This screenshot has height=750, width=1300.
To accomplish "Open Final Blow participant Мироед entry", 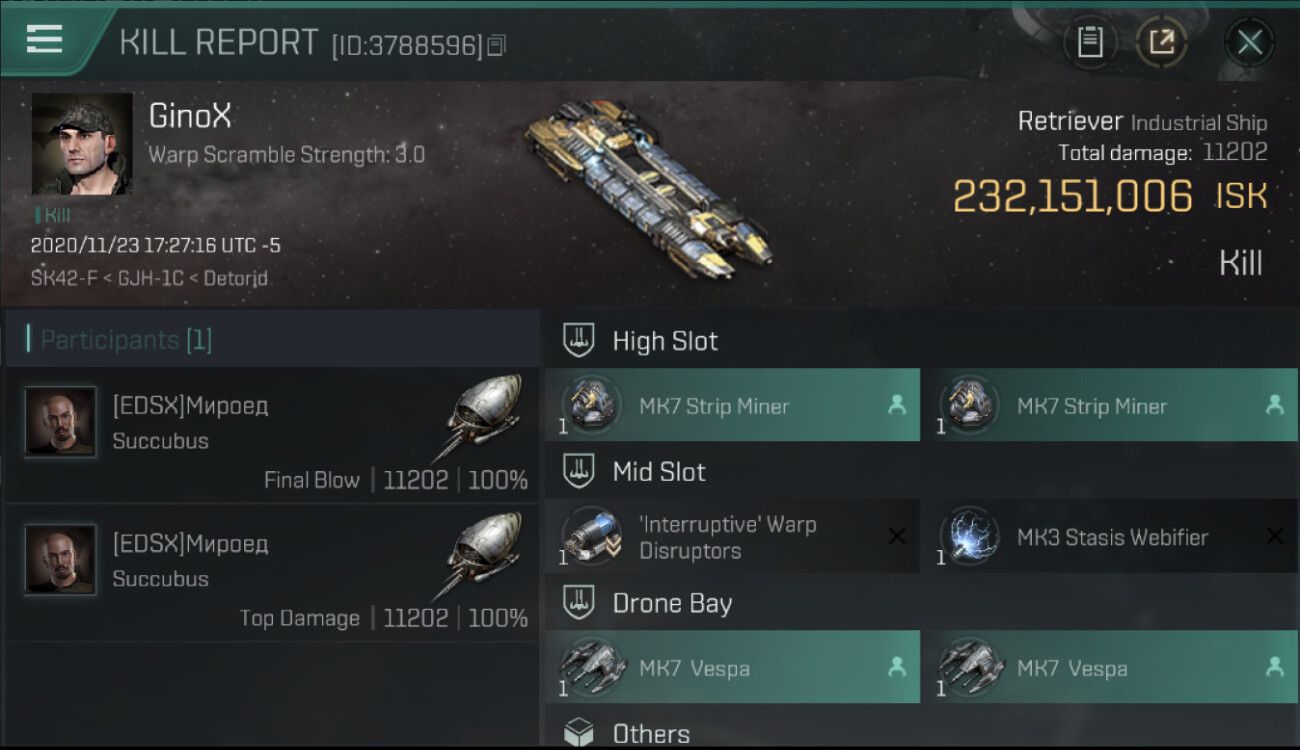I will [271, 436].
